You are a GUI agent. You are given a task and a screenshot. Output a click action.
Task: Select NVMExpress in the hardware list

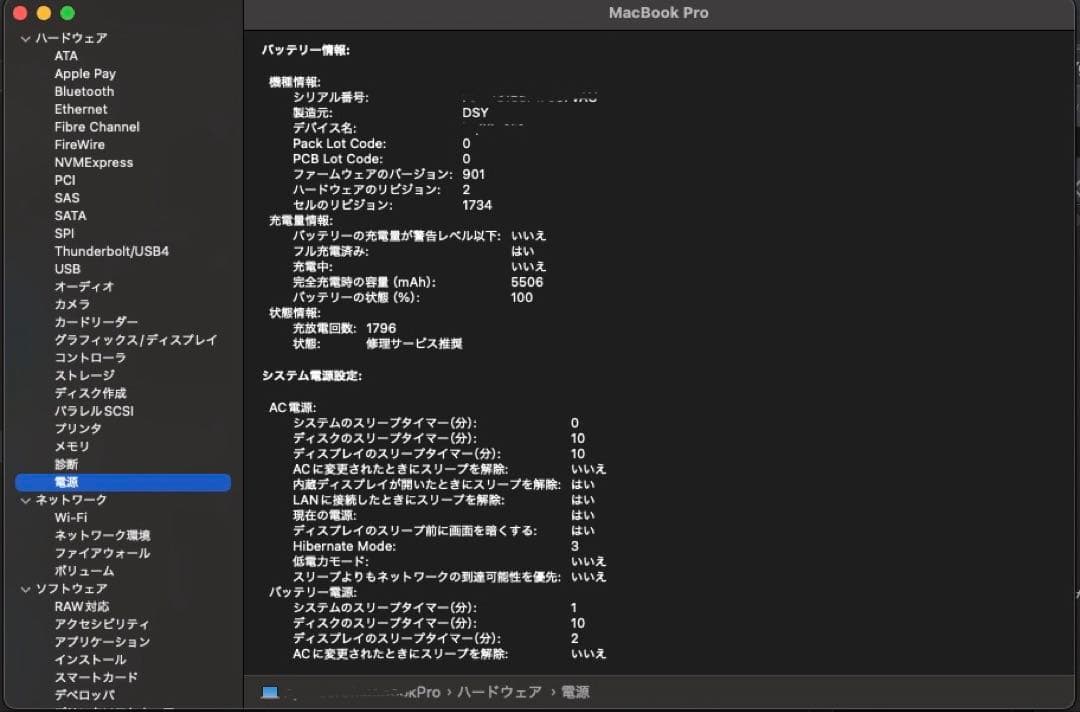click(x=94, y=162)
